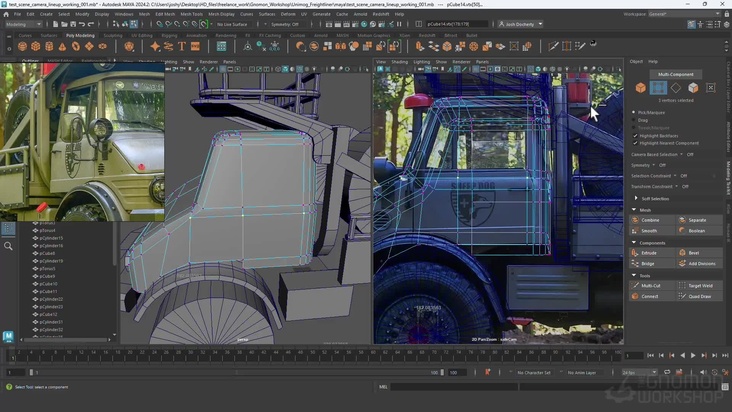Click the redo arrow icon
Viewport: 732px width, 412px height.
(91, 24)
